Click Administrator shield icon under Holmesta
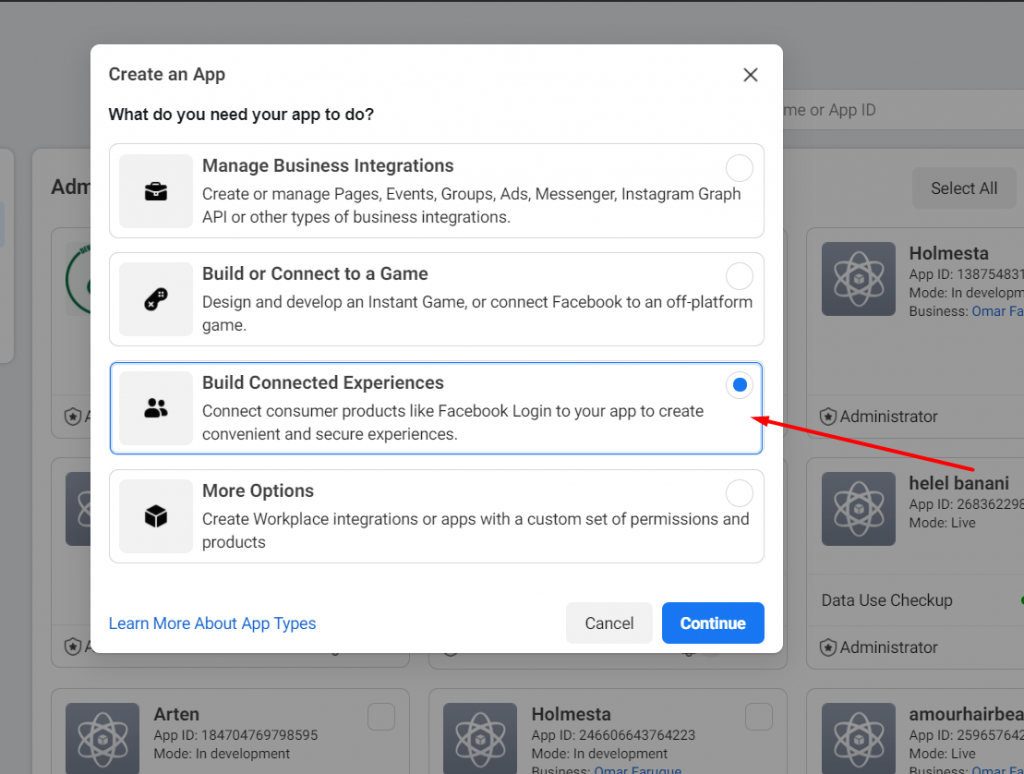This screenshot has width=1024, height=774. [x=828, y=416]
